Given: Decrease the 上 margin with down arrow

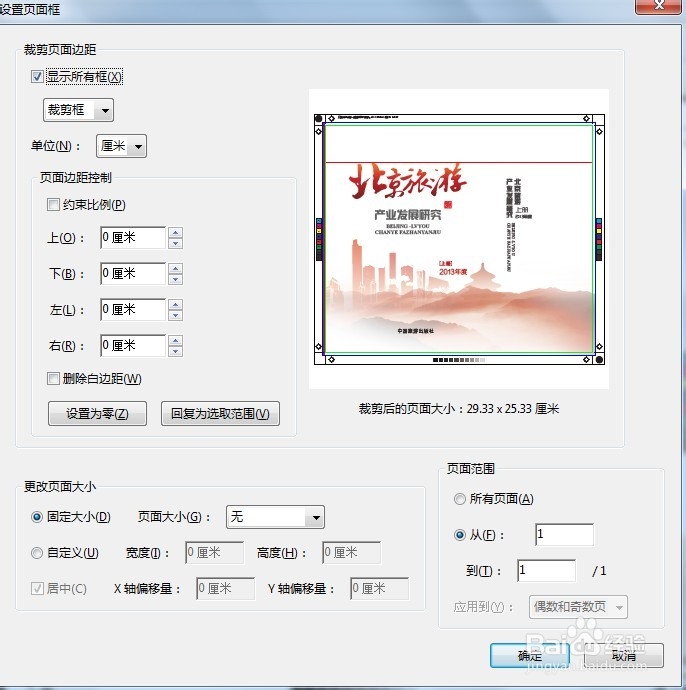Looking at the screenshot, I should point(176,243).
